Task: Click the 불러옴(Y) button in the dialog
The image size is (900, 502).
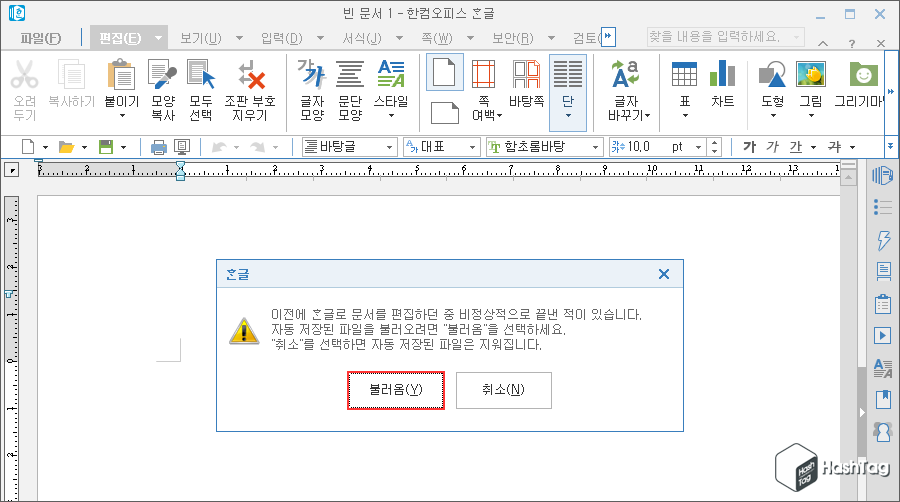Action: pos(395,390)
